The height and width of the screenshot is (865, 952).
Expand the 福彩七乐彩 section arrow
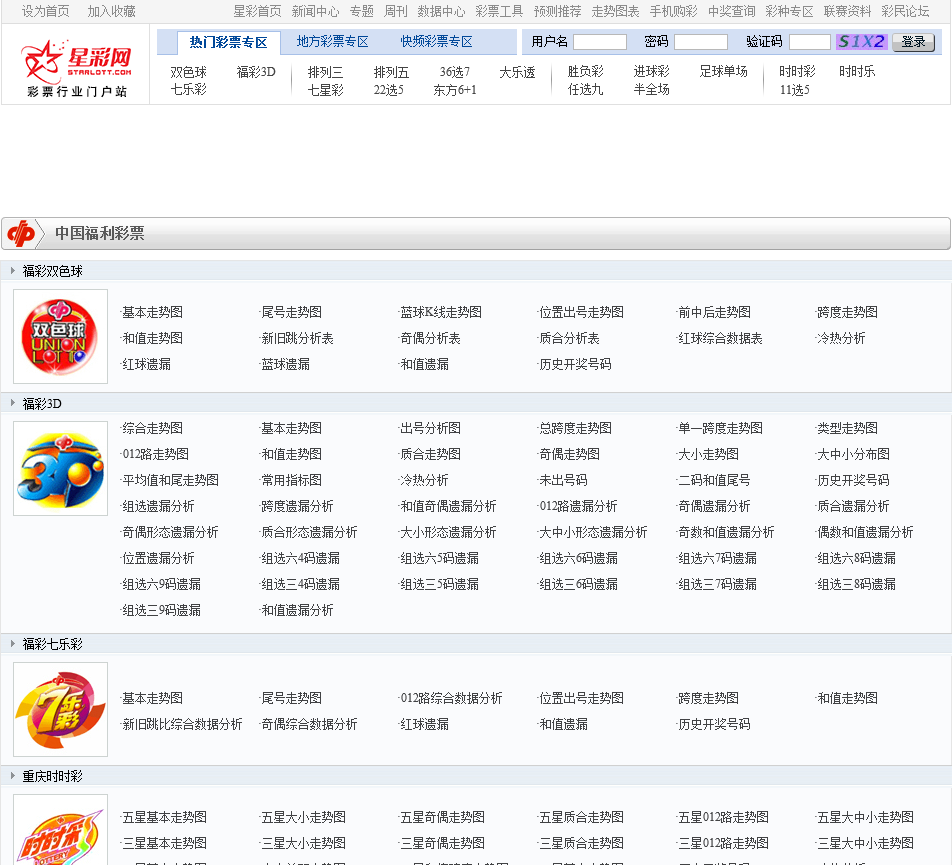[13, 643]
